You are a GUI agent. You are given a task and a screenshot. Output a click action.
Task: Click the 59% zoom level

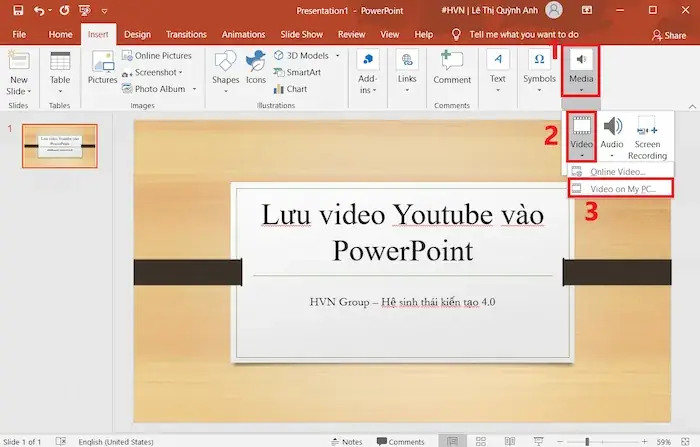point(663,442)
